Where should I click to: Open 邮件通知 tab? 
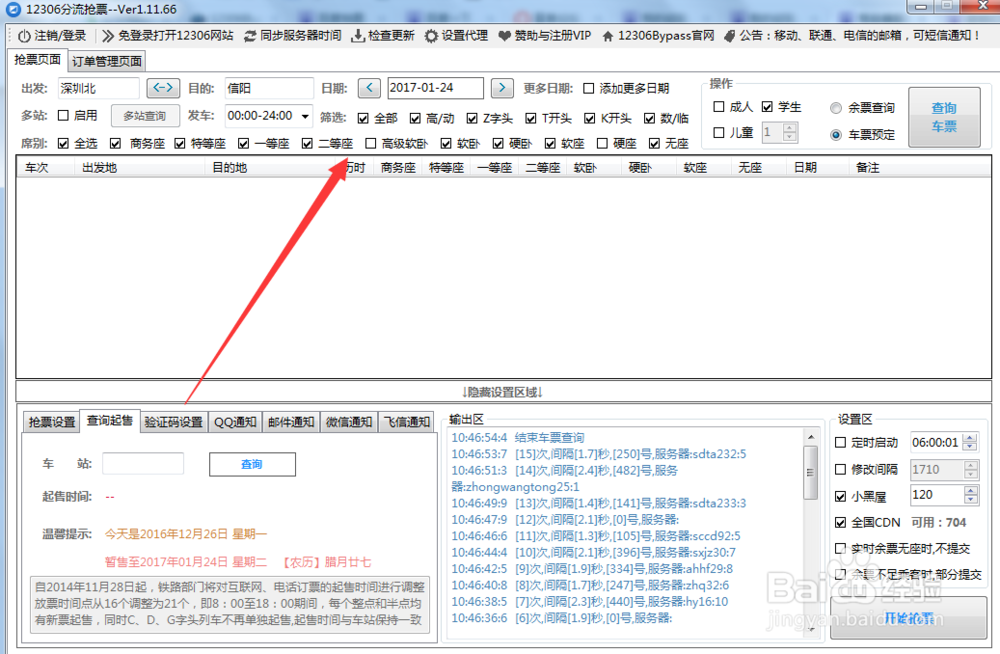coord(291,422)
